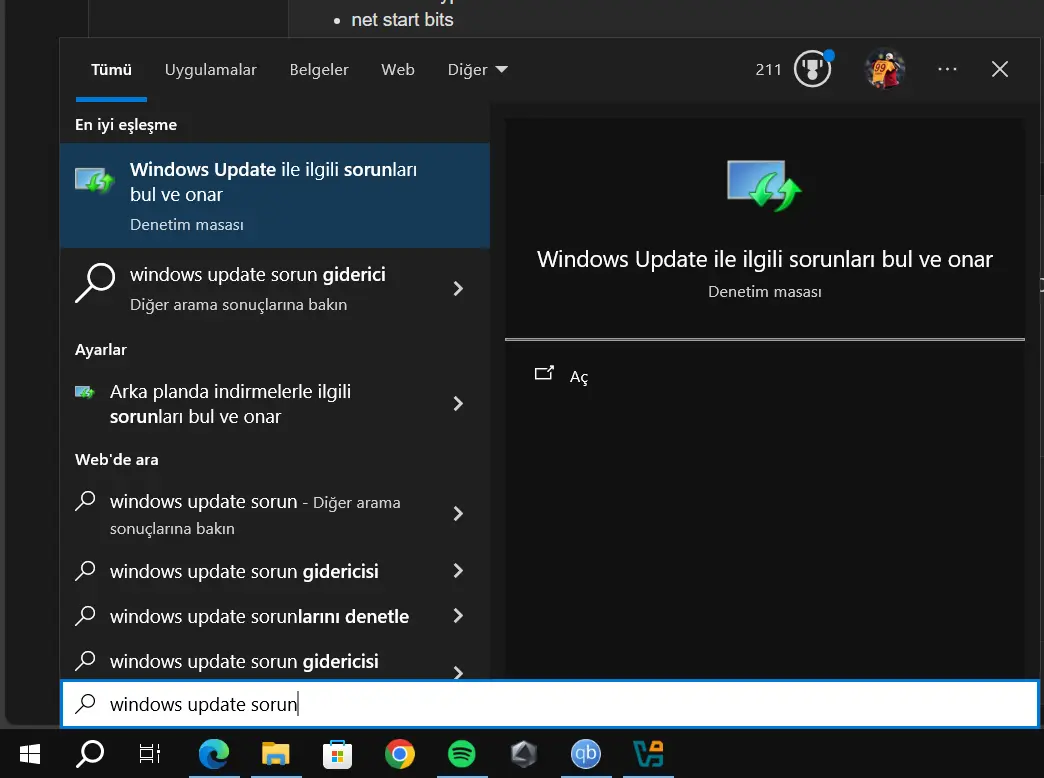Open the VS lock app in taskbar
Viewport: 1044px width, 778px height.
[648, 753]
